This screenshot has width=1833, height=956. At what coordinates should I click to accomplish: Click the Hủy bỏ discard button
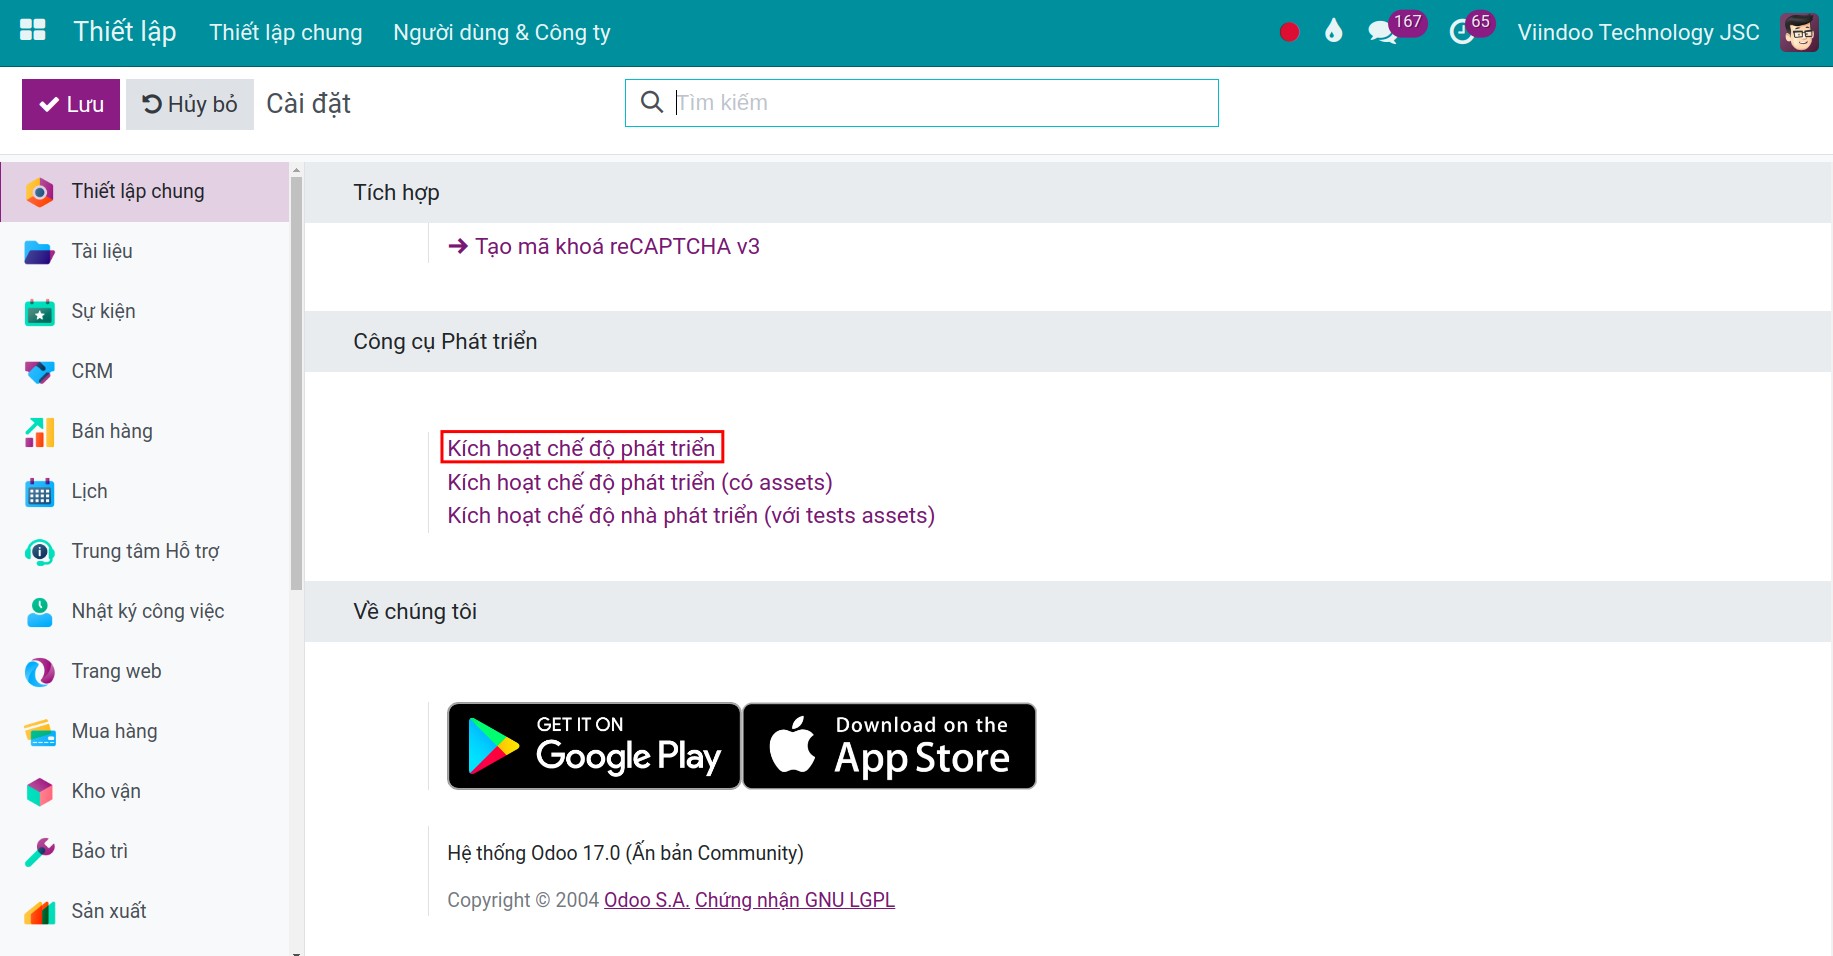[190, 104]
